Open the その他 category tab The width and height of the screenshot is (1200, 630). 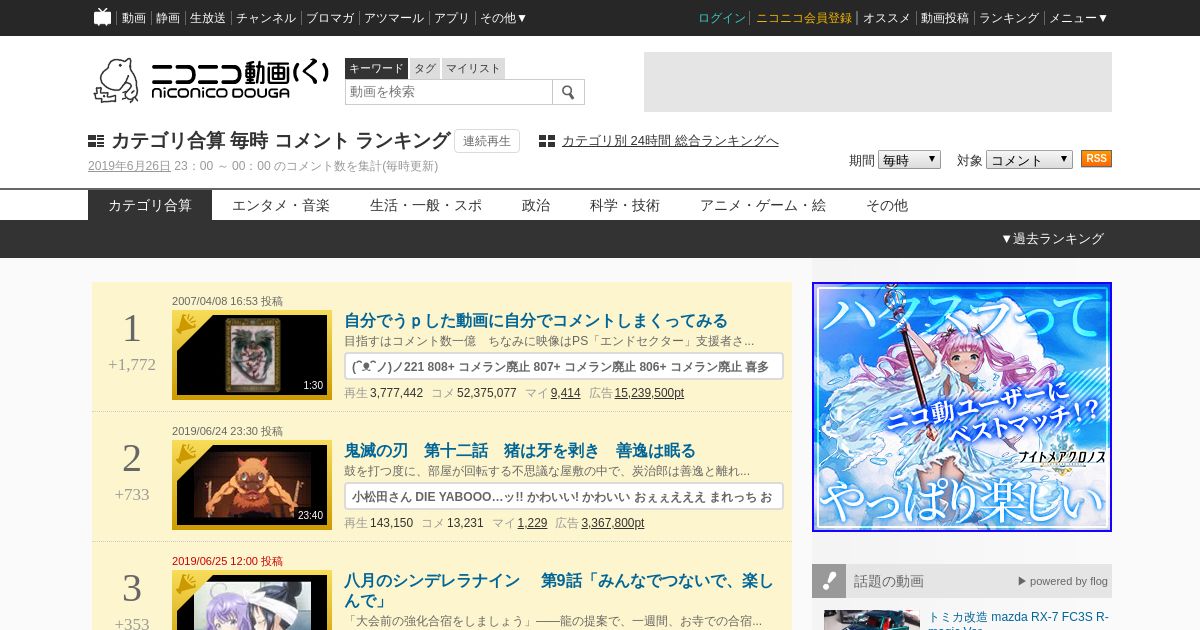(887, 205)
